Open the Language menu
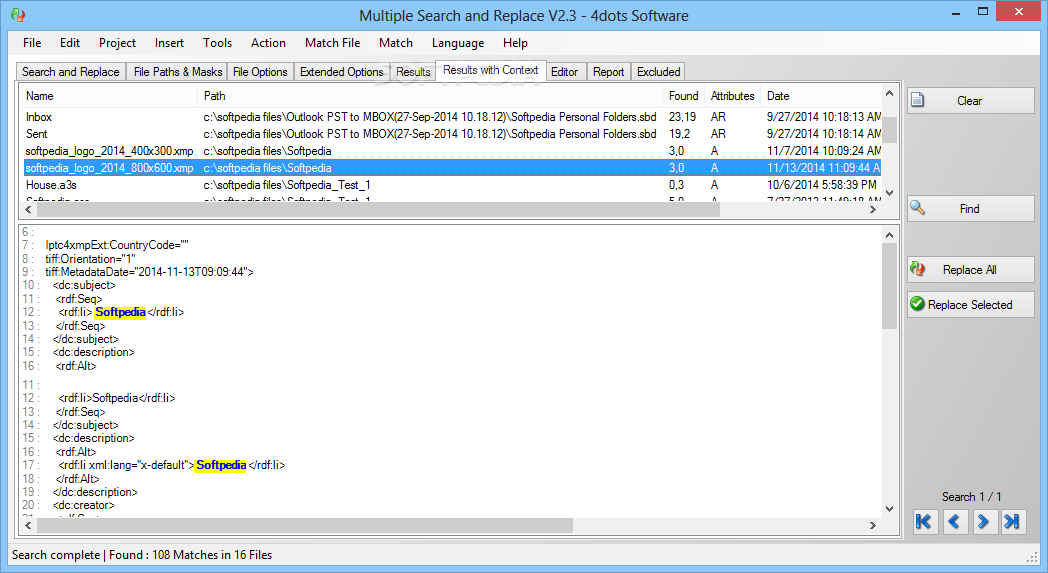The width and height of the screenshot is (1048, 573). (x=458, y=43)
